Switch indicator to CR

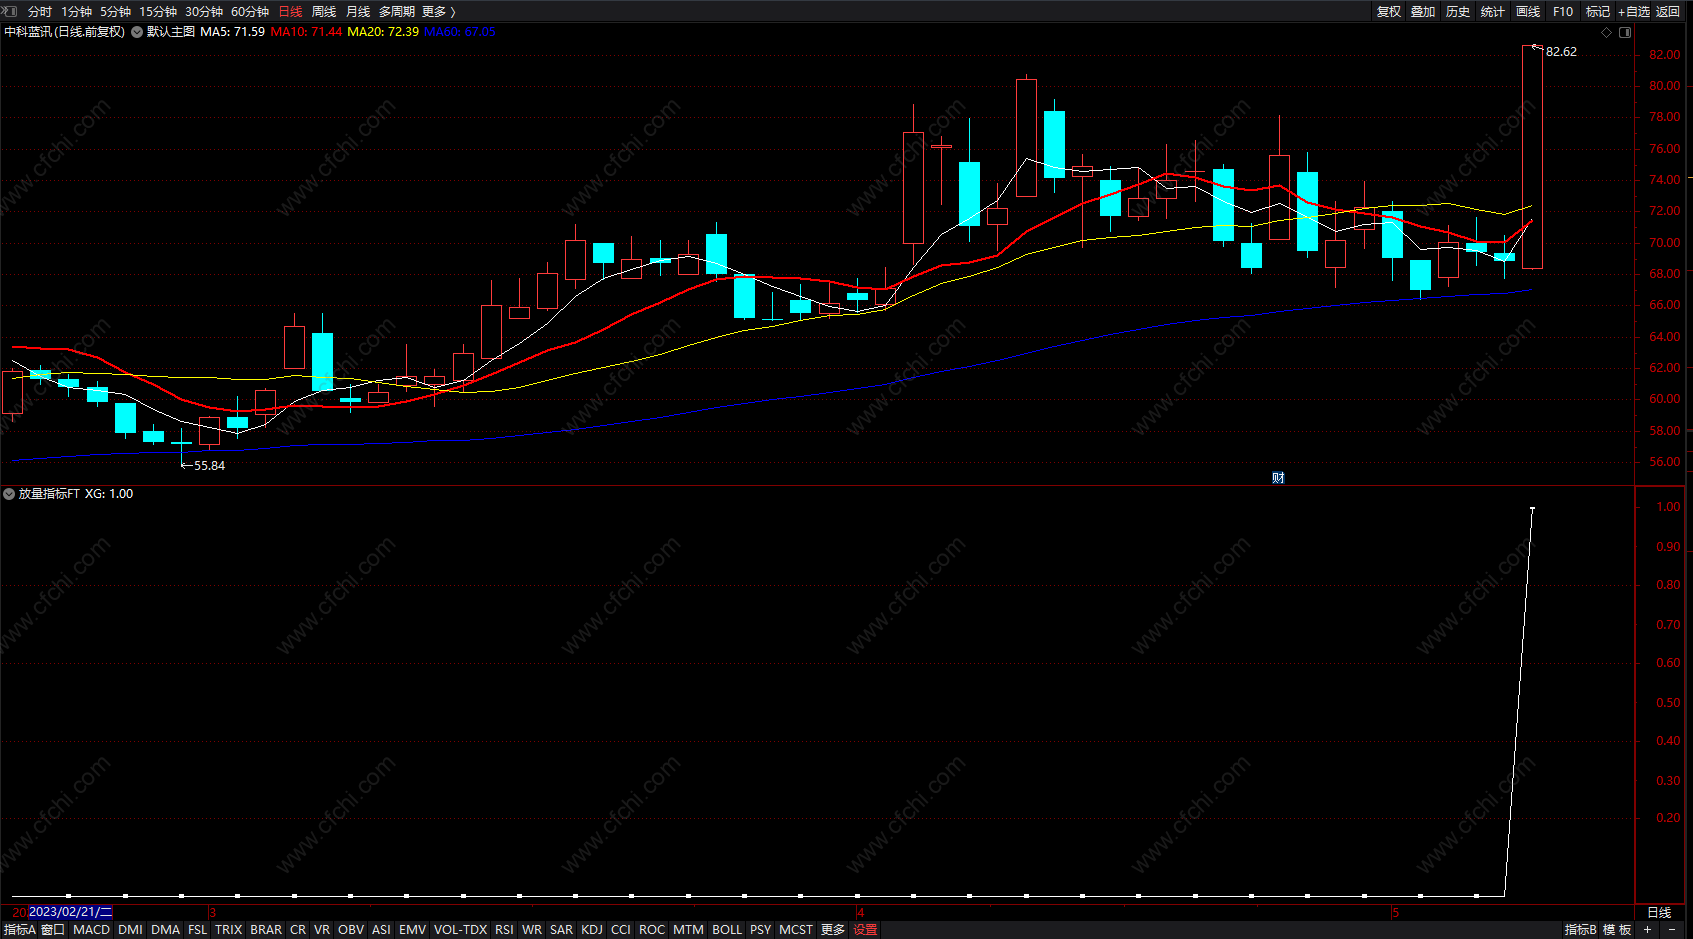(x=298, y=930)
